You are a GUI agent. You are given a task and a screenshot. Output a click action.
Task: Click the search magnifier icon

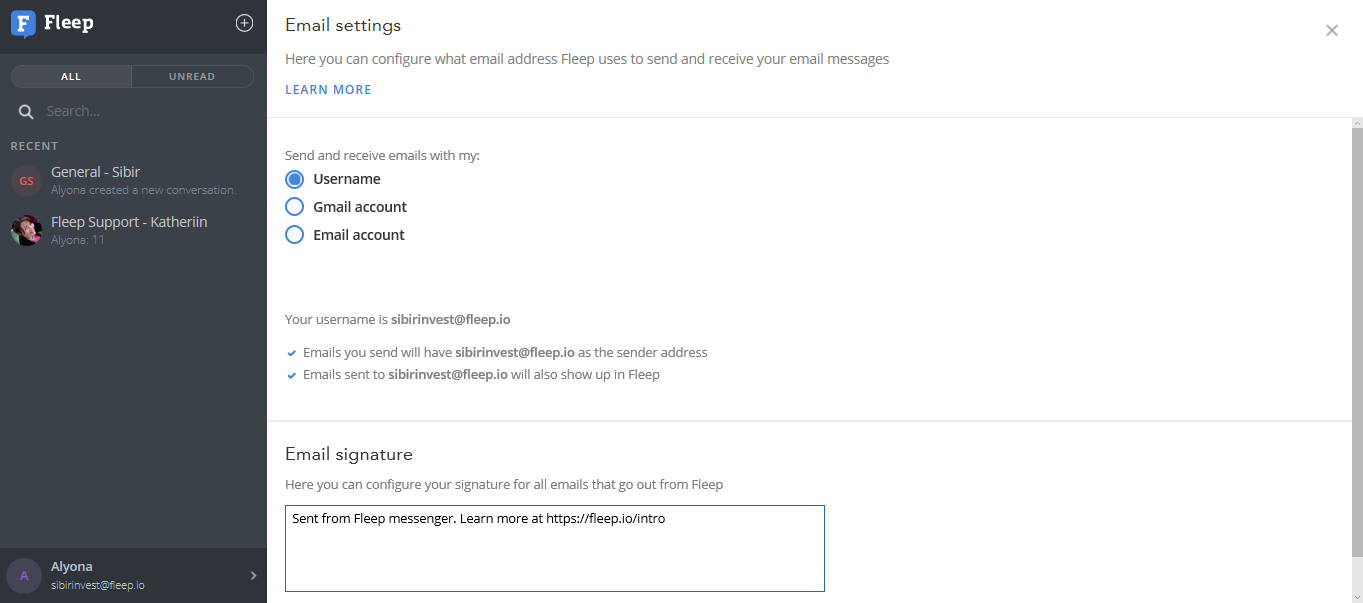pos(27,112)
